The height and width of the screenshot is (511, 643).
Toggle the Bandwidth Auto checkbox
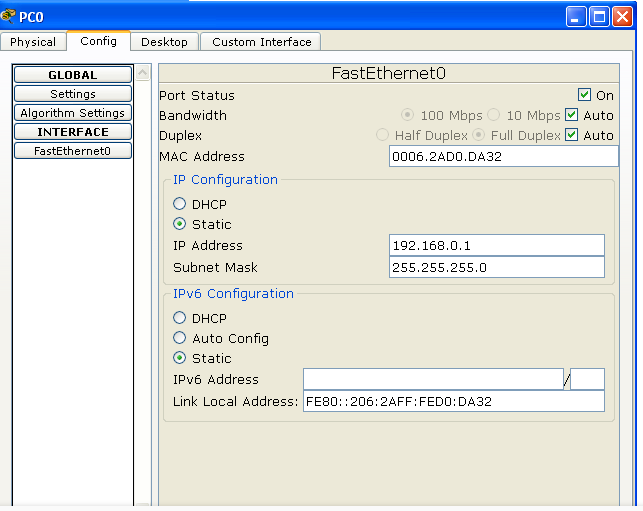(x=571, y=115)
